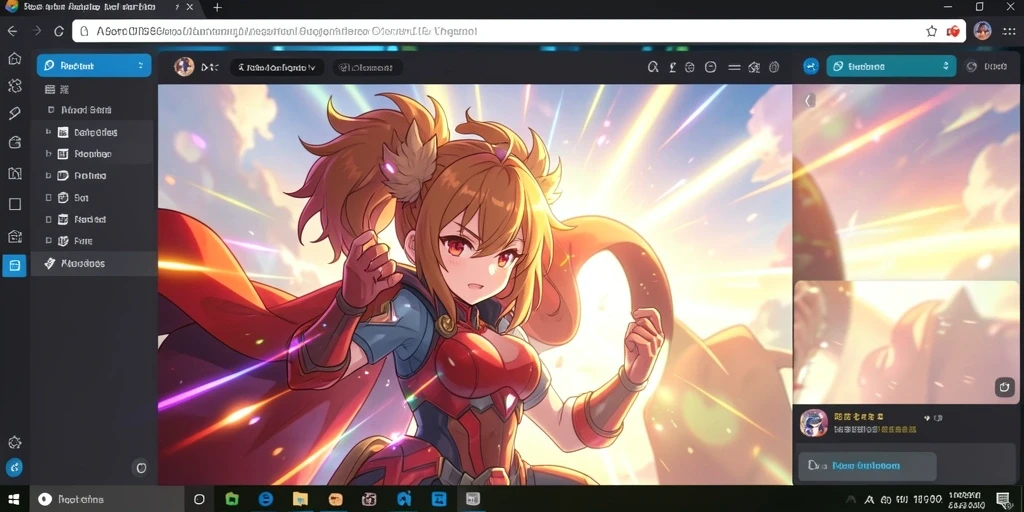Viewport: 1024px width, 512px height.
Task: Click the globe icon in the toolbar
Action: click(x=690, y=67)
